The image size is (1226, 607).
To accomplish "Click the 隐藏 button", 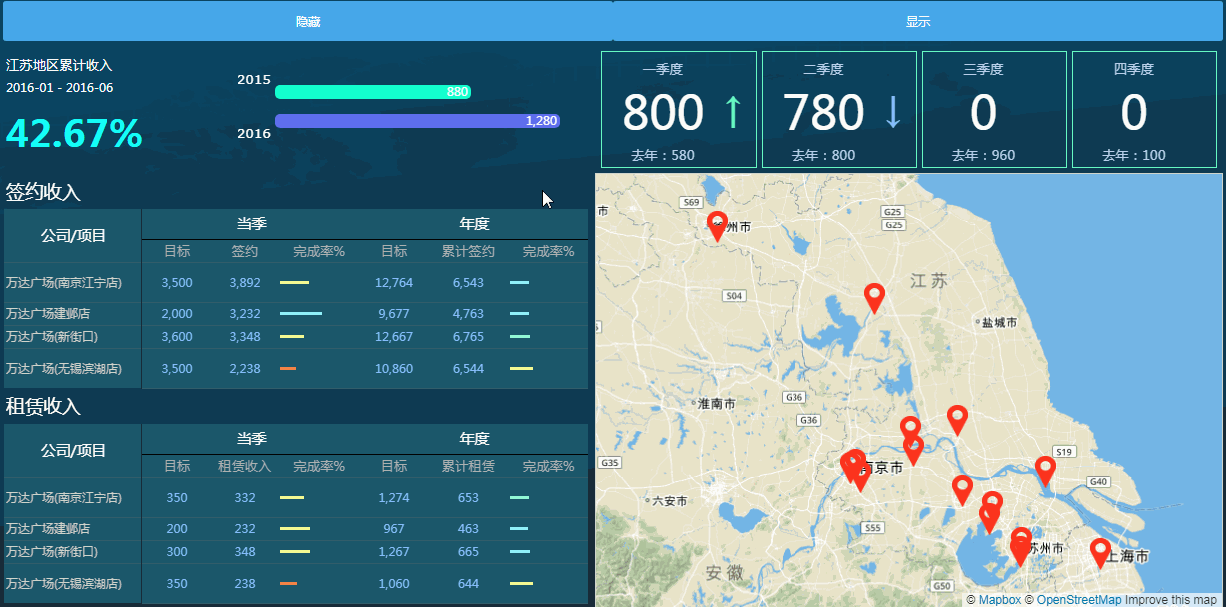I will pos(307,21).
